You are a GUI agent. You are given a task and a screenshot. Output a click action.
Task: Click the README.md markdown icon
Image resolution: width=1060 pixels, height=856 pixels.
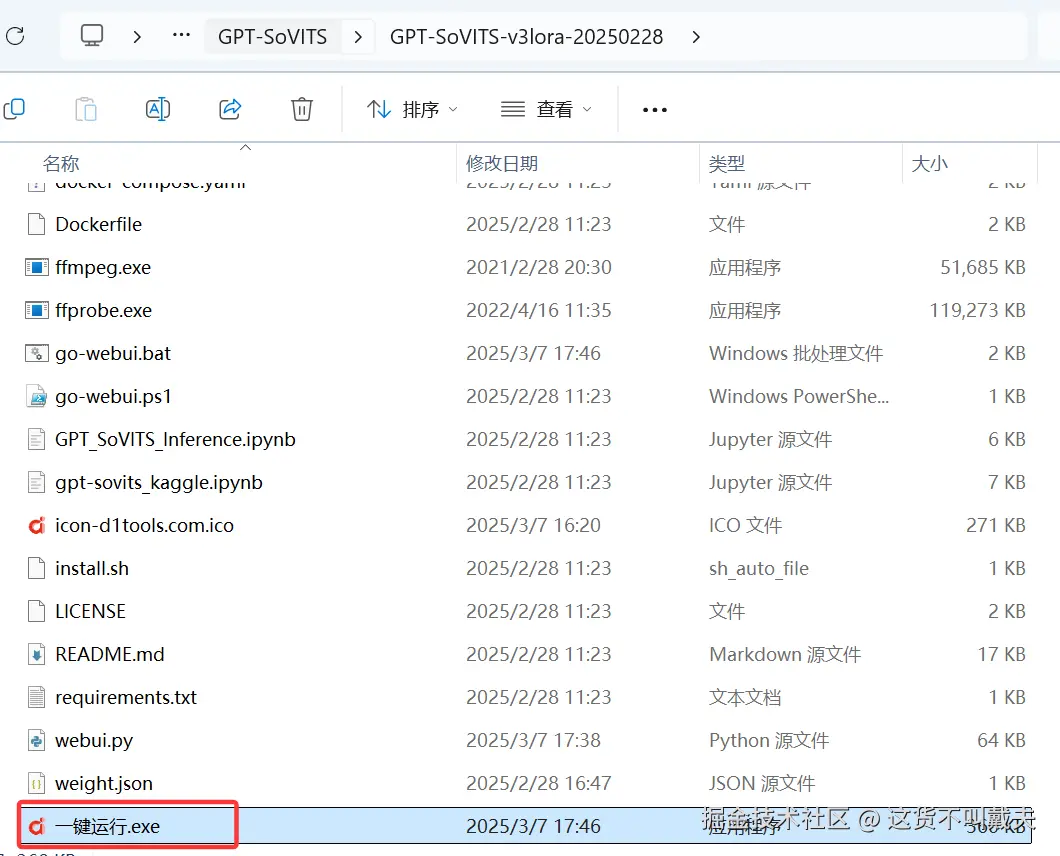[x=37, y=654]
